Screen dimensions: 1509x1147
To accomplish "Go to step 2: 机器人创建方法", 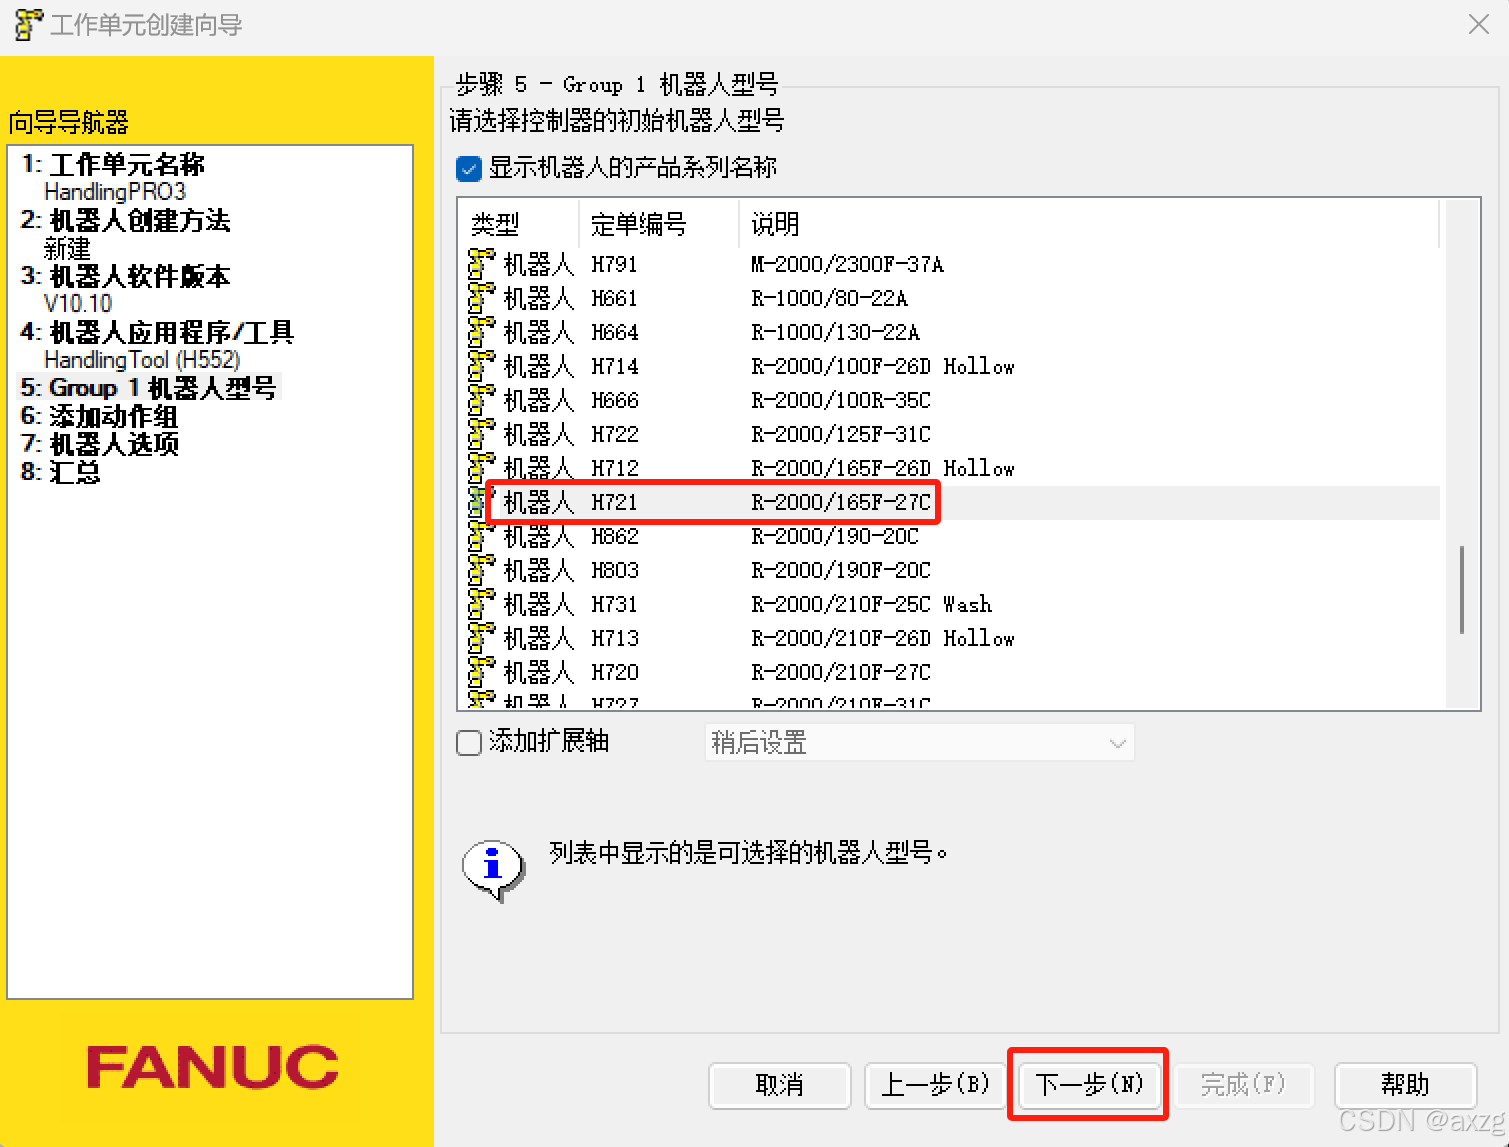I will [125, 220].
